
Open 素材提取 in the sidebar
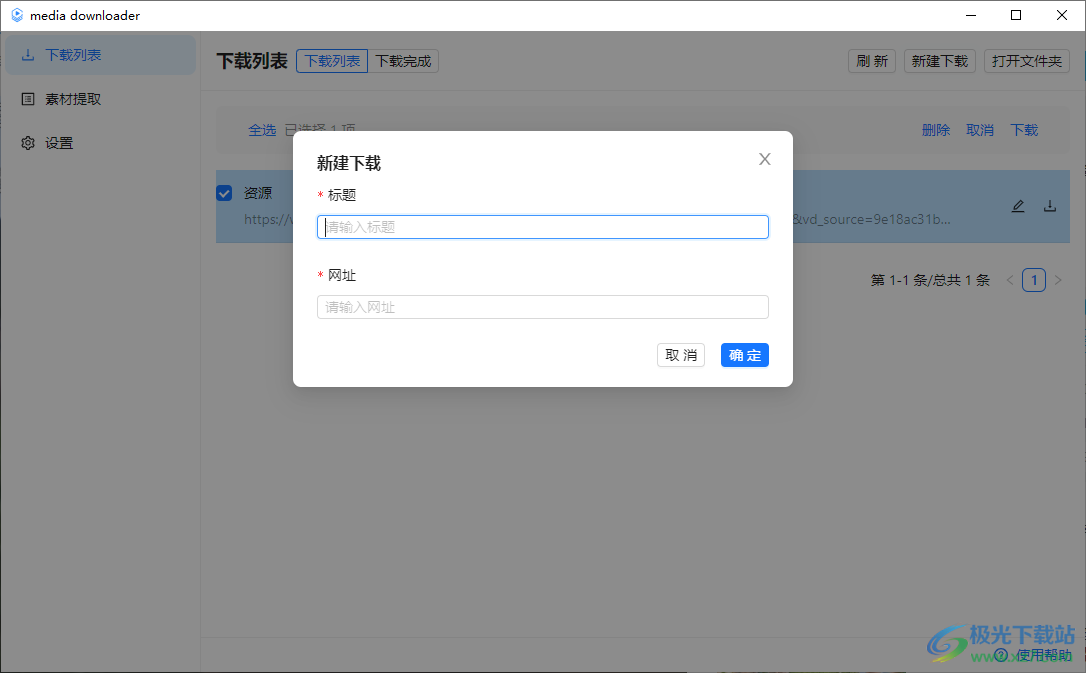point(100,99)
